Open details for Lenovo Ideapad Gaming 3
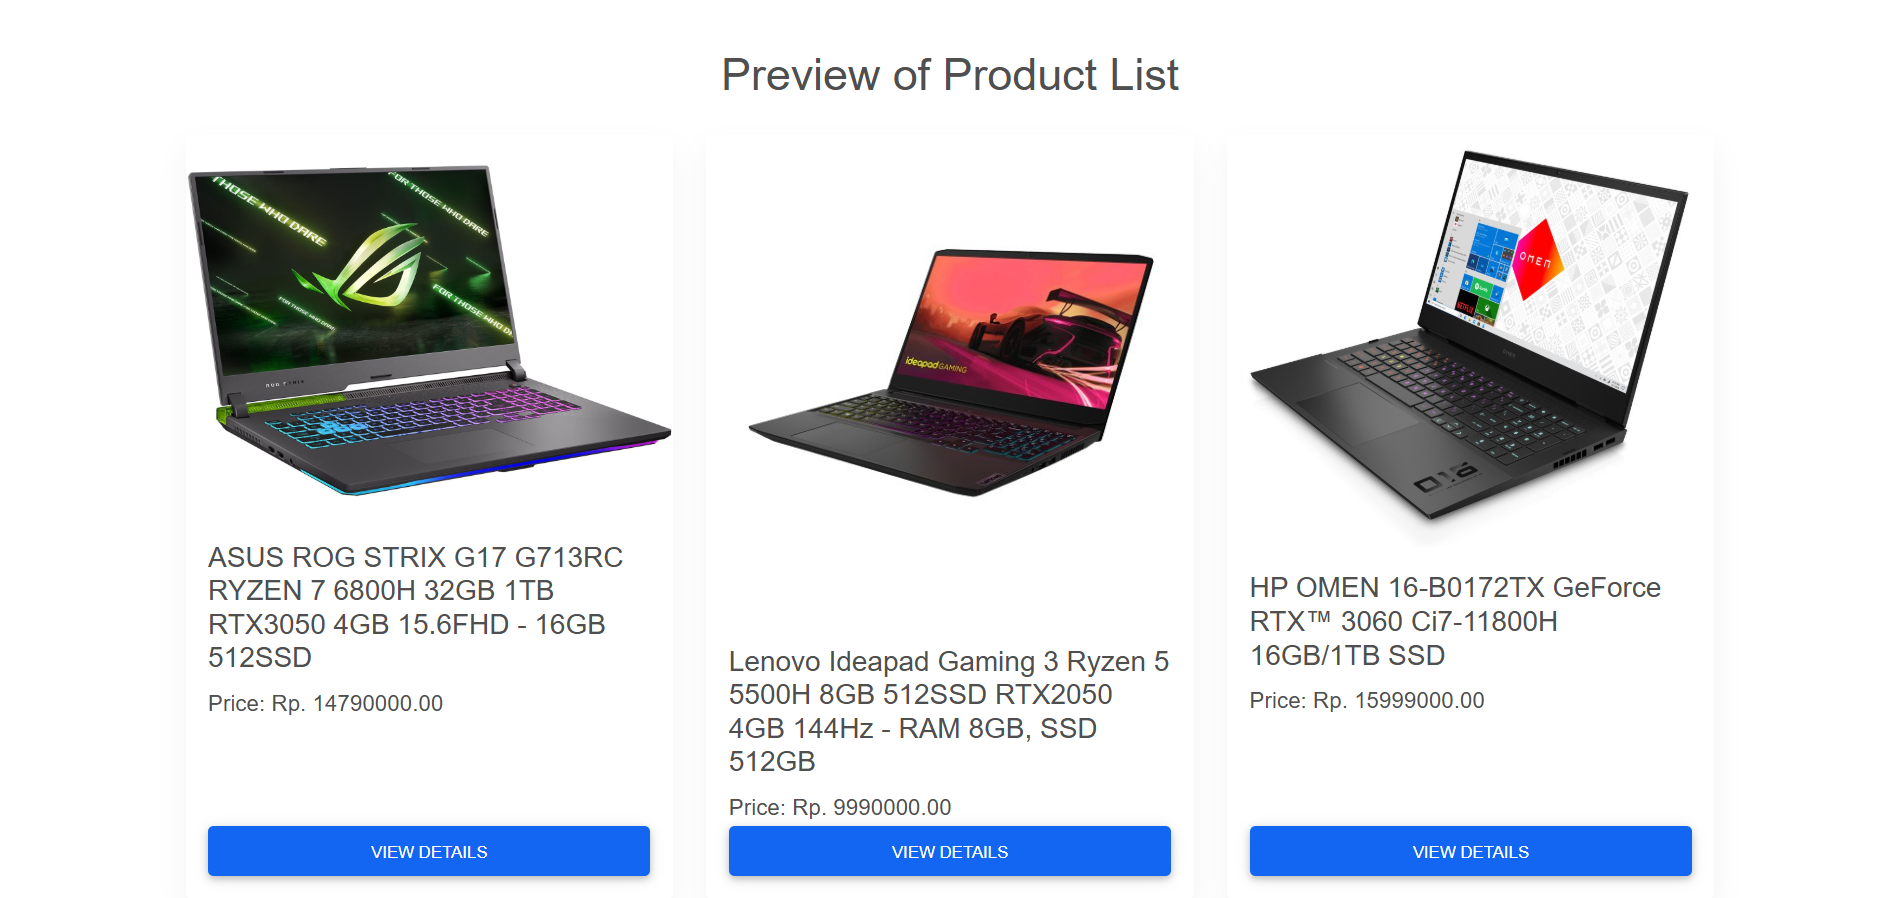1899x898 pixels. tap(949, 851)
